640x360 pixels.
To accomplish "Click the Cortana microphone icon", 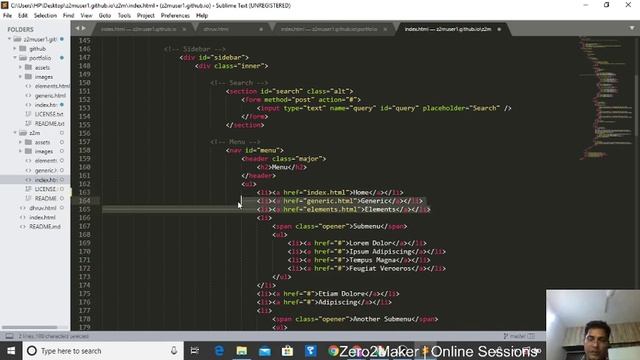I will [x=174, y=351].
